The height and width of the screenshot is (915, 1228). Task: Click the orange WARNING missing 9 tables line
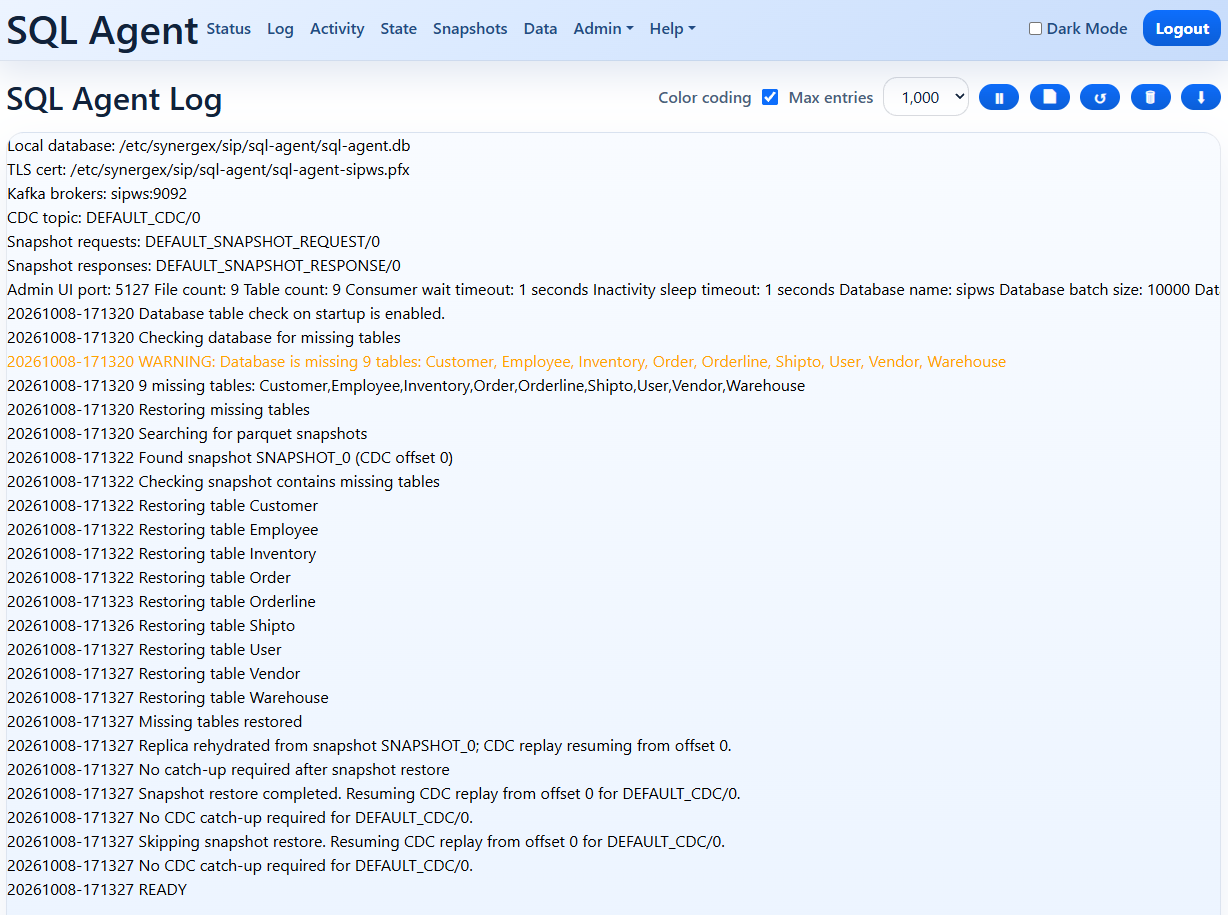click(506, 362)
